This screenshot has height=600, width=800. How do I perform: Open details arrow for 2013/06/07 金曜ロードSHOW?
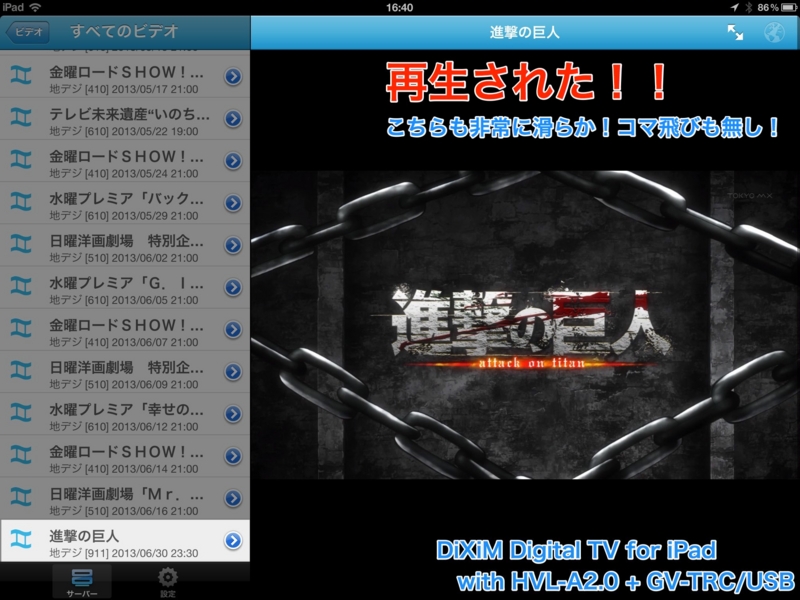233,330
